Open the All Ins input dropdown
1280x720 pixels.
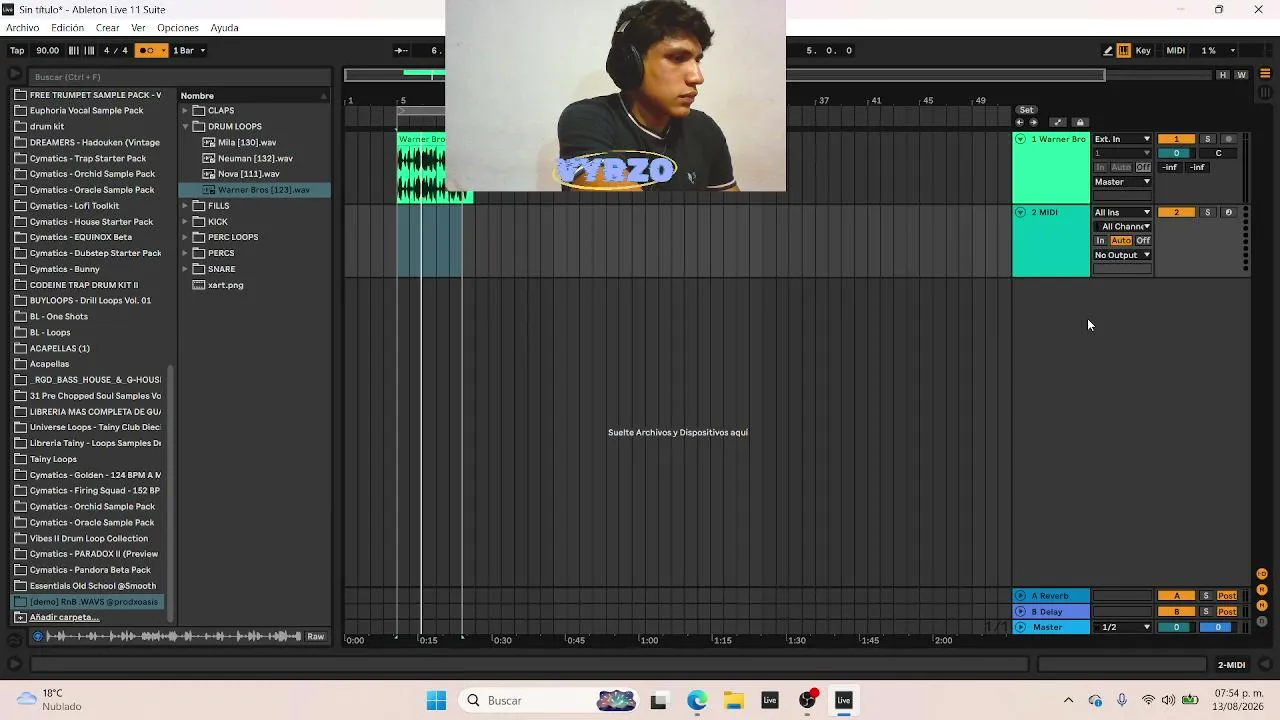point(1122,212)
